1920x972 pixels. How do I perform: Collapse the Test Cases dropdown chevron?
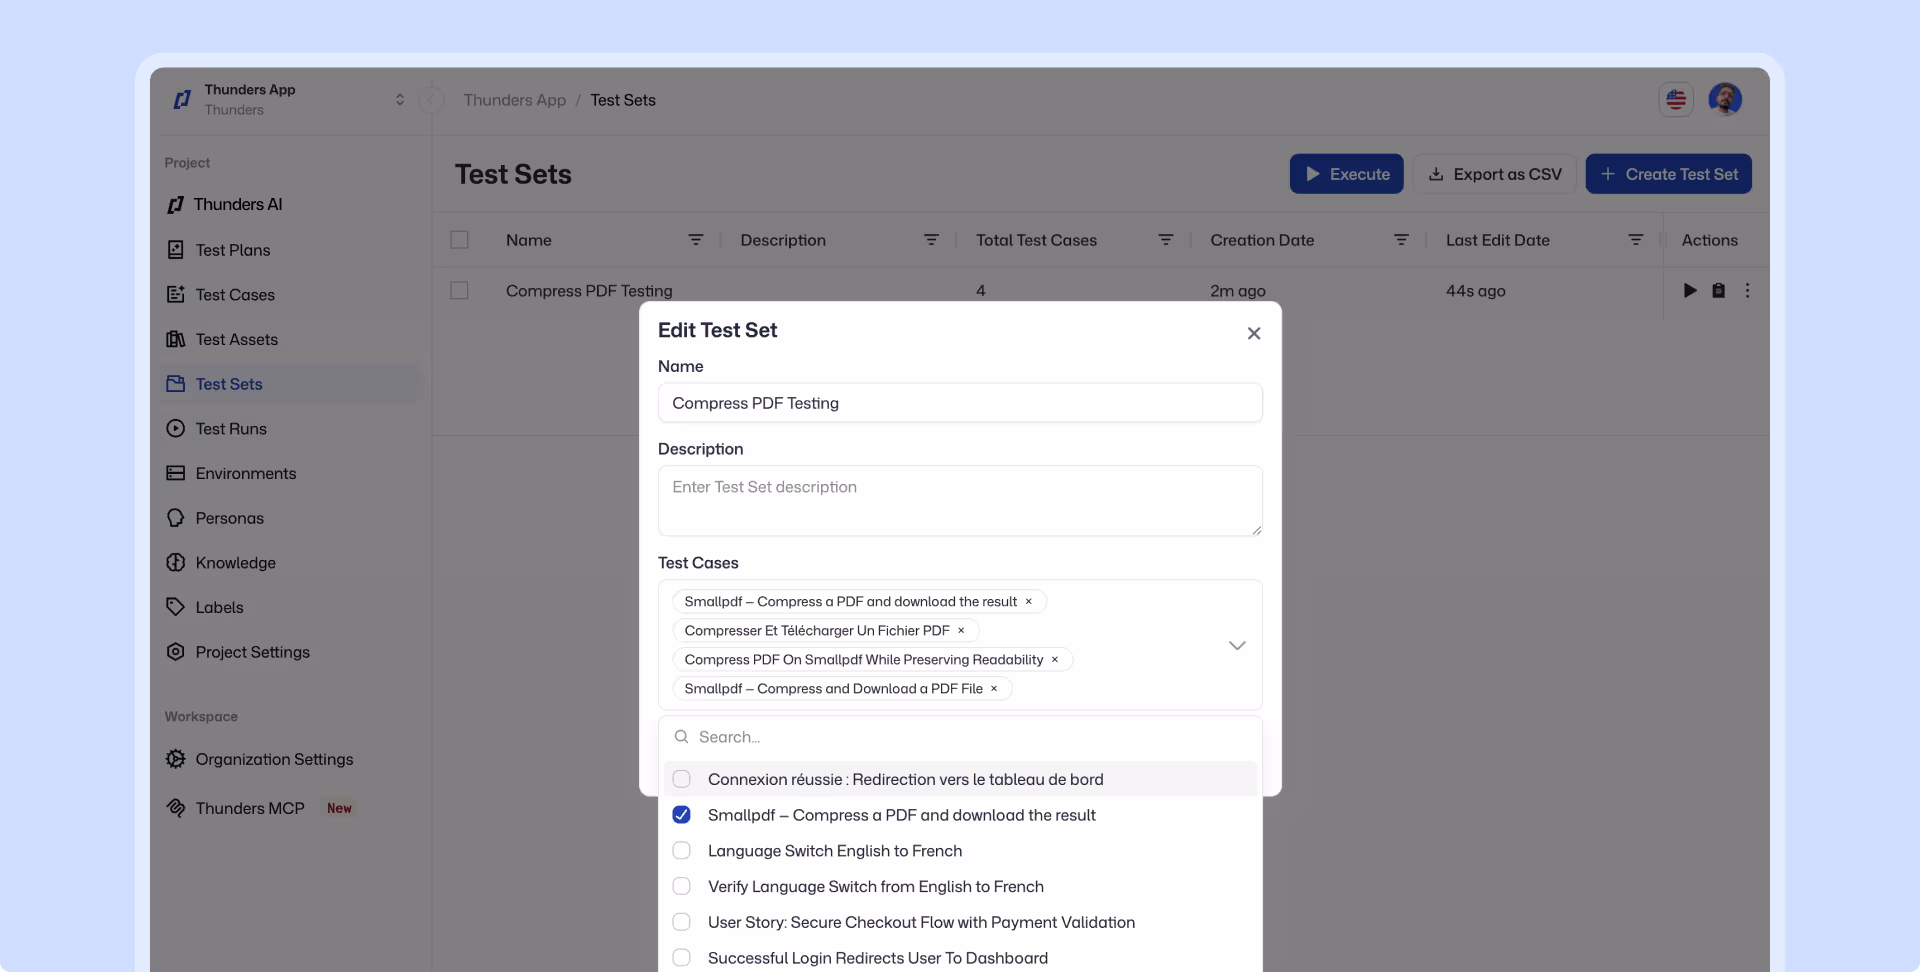(x=1237, y=645)
